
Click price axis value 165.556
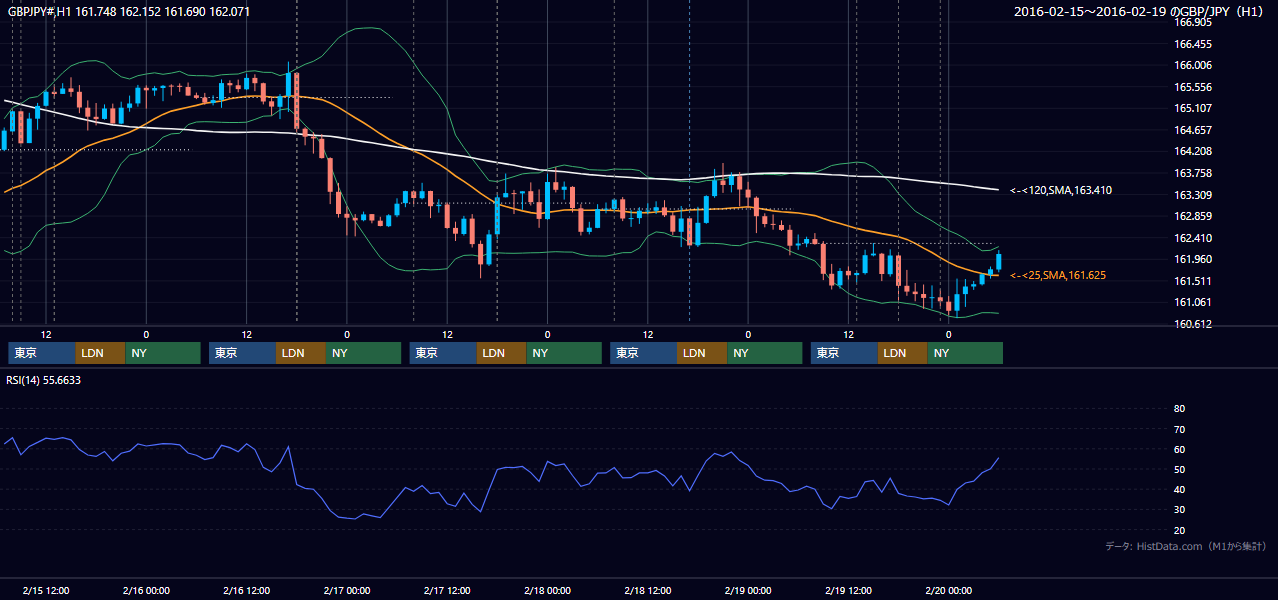coord(1193,87)
